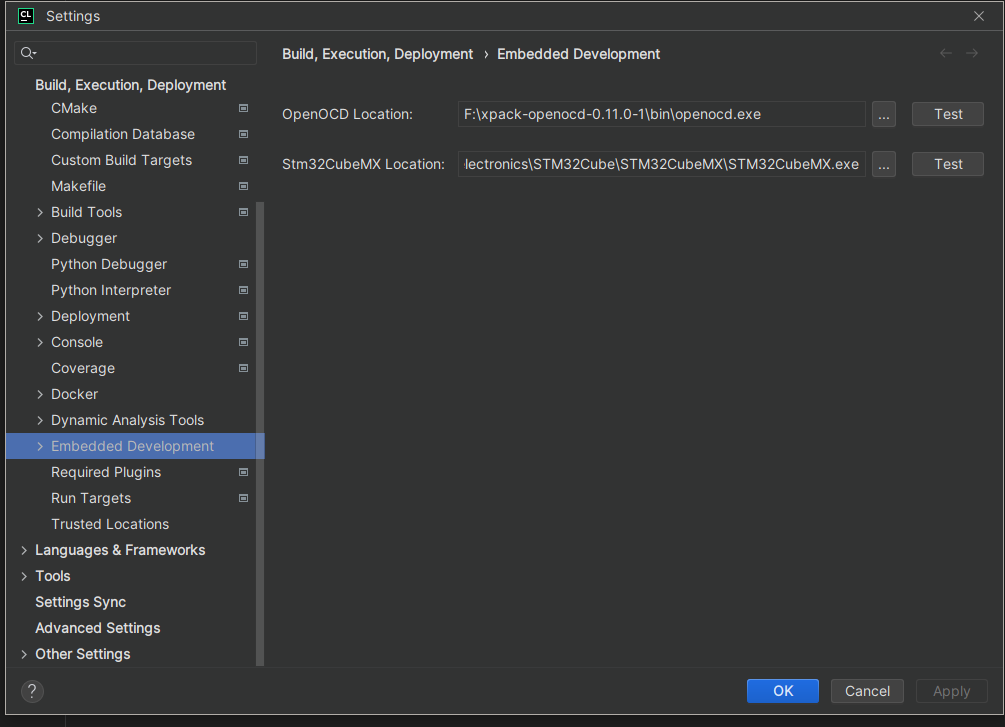Browse for the Stm32CubeMX executable
Image resolution: width=1005 pixels, height=727 pixels.
[883, 164]
